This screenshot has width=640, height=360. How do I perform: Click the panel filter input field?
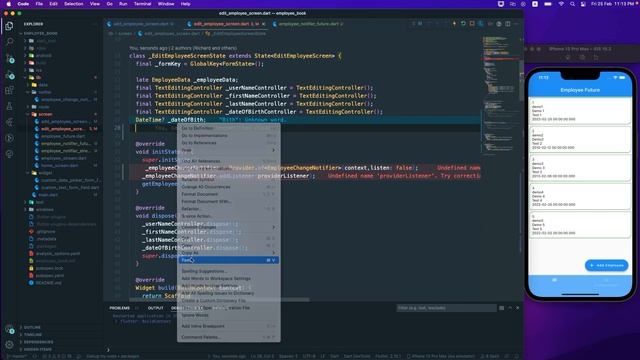446,308
